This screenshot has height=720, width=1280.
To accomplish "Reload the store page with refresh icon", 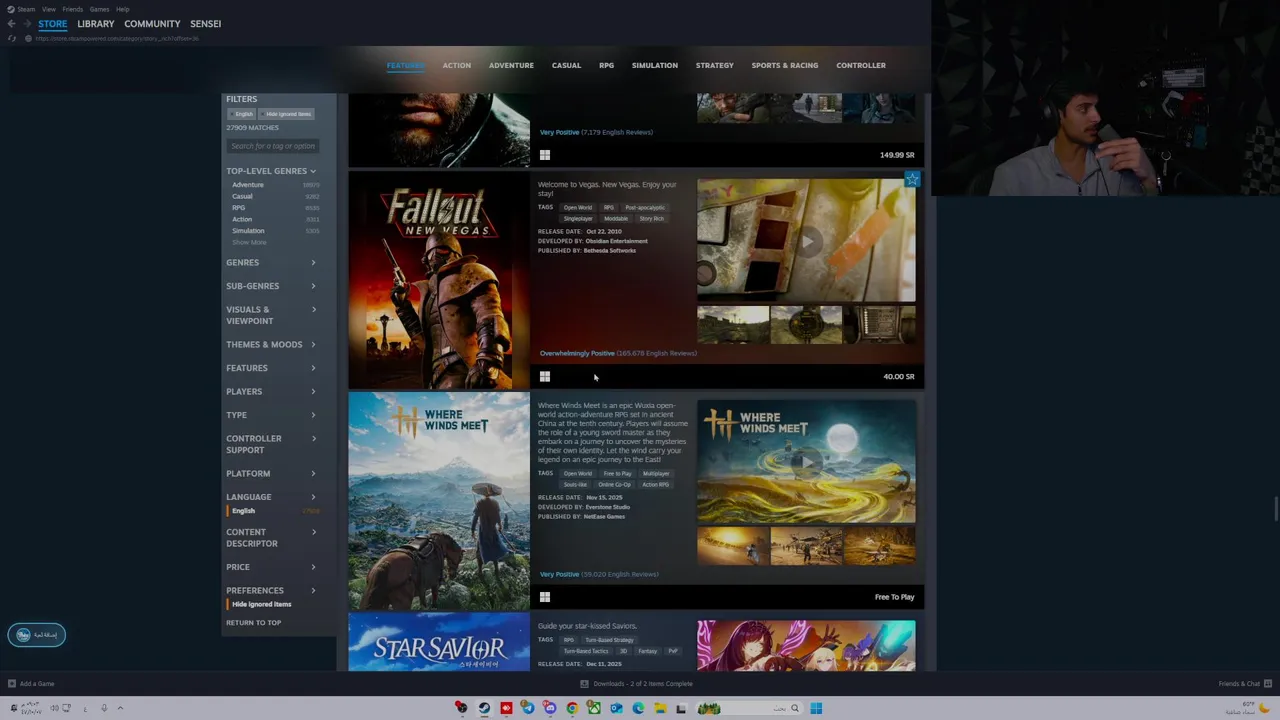I will pos(12,38).
